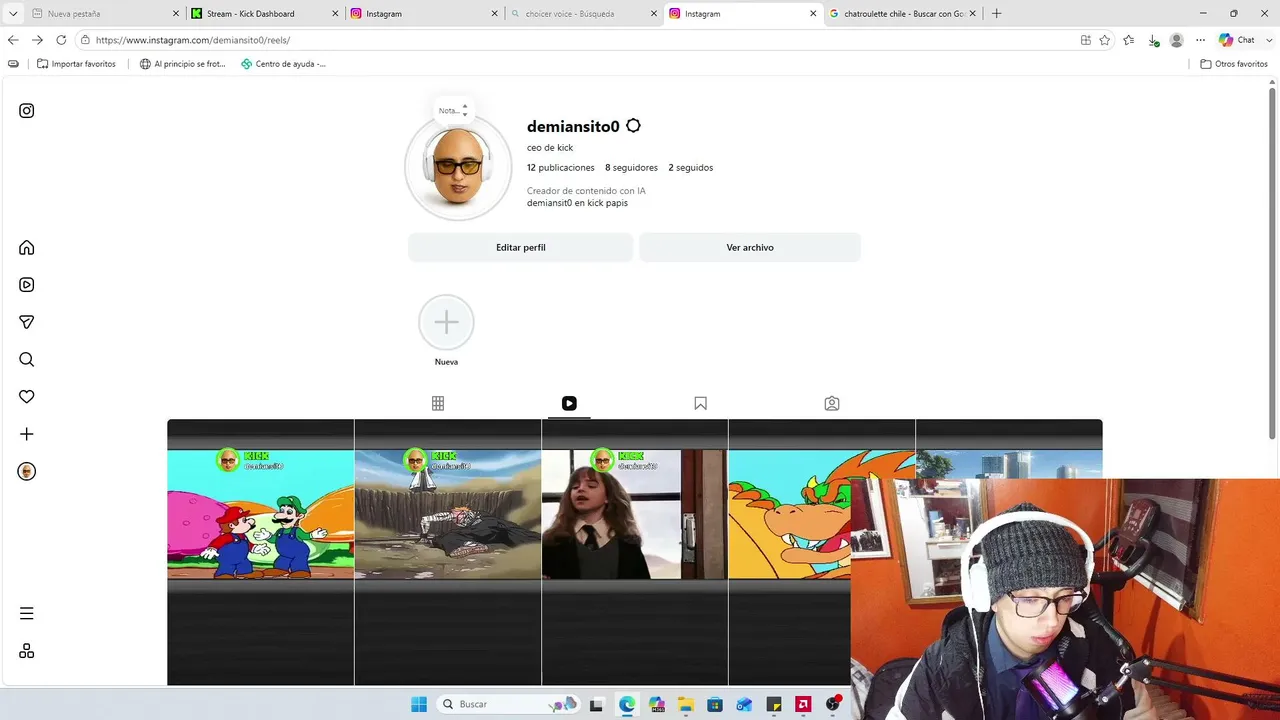Click the taskbar Buscar search box
Viewport: 1280px width, 720px height.
click(x=510, y=704)
